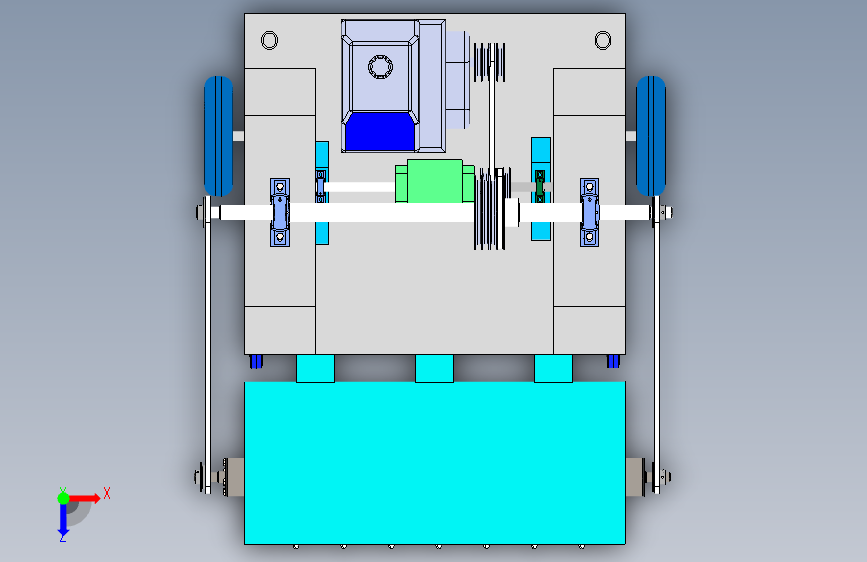Click the blue Z axis of the triad

coord(63,519)
